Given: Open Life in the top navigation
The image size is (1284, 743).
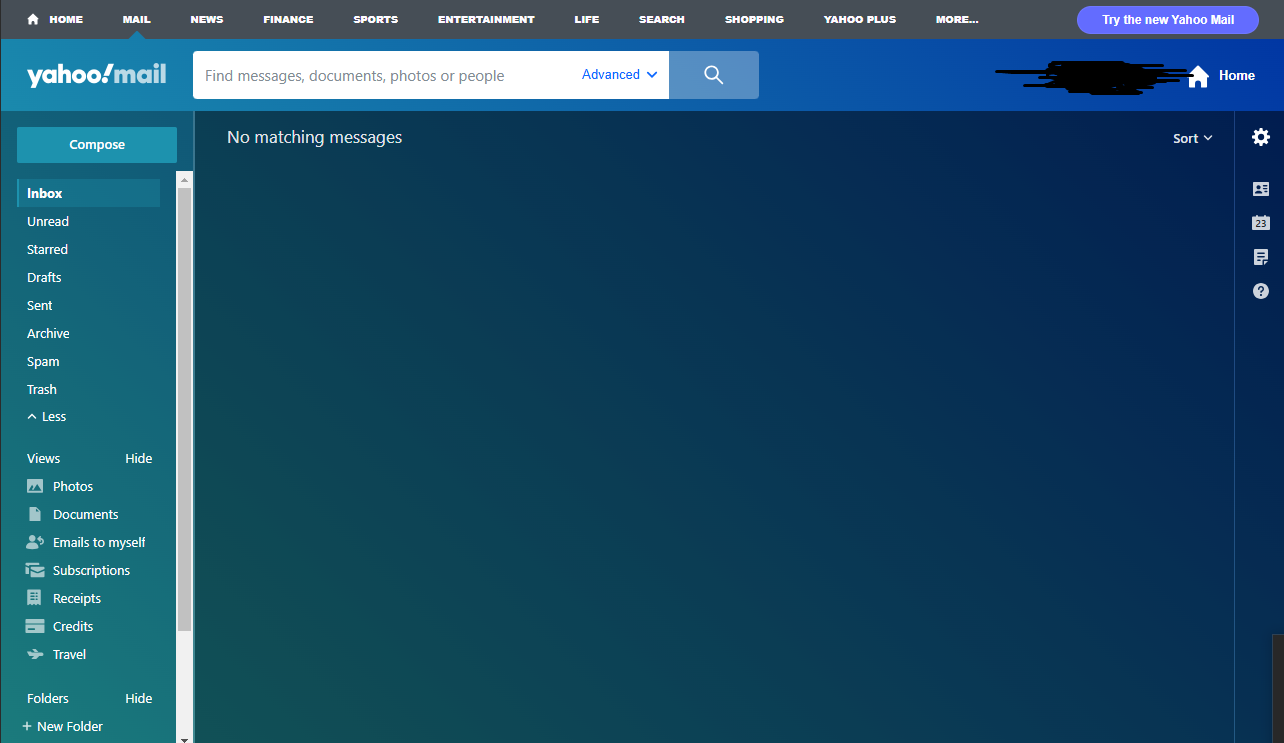Looking at the screenshot, I should [587, 19].
